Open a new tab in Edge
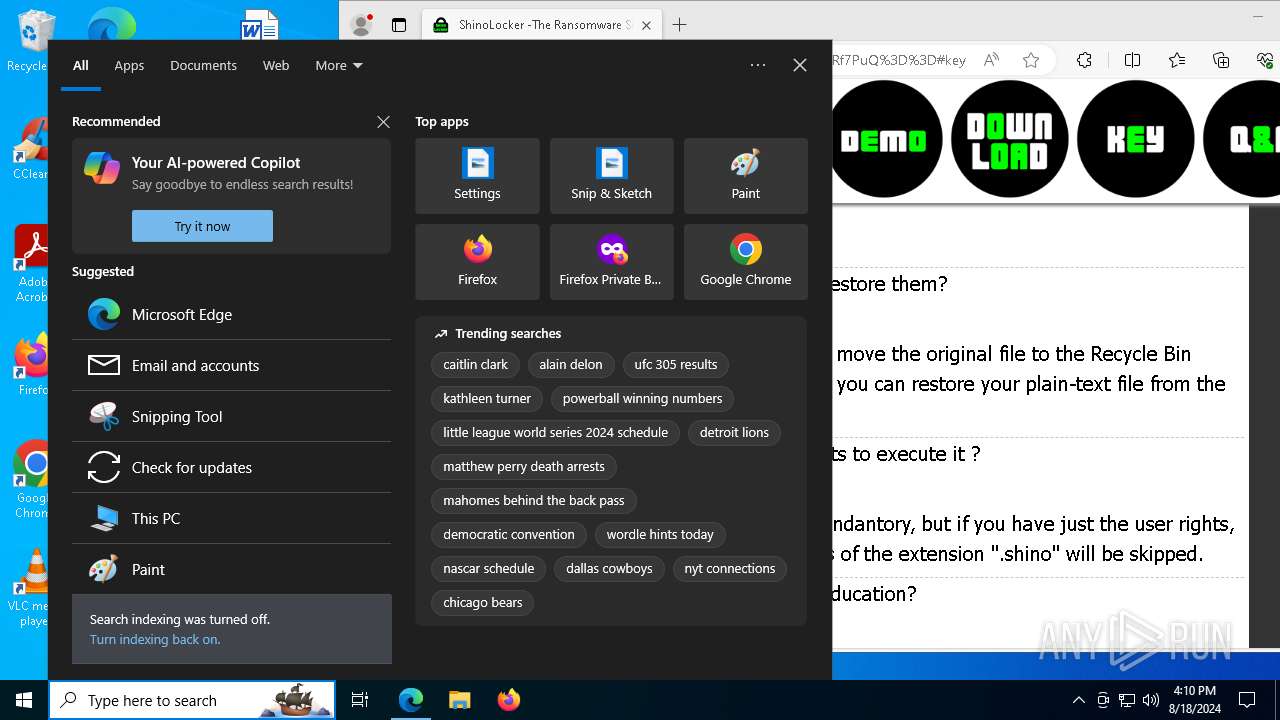Viewport: 1280px width, 720px height. pos(679,25)
